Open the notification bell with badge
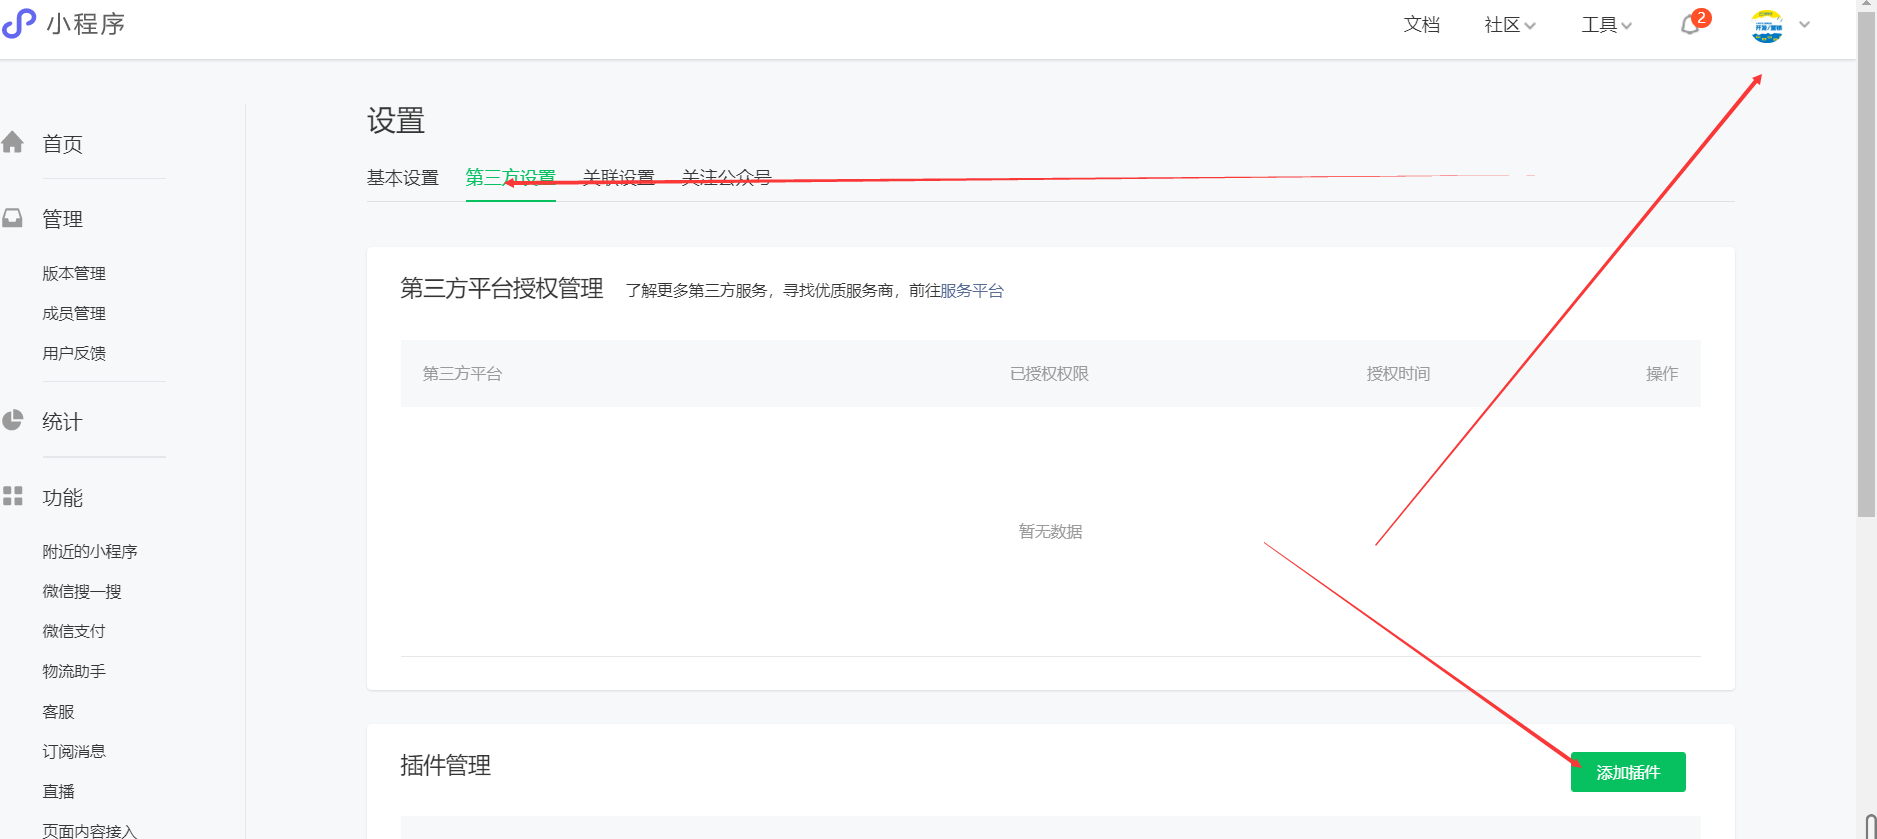This screenshot has width=1877, height=839. (x=1690, y=25)
